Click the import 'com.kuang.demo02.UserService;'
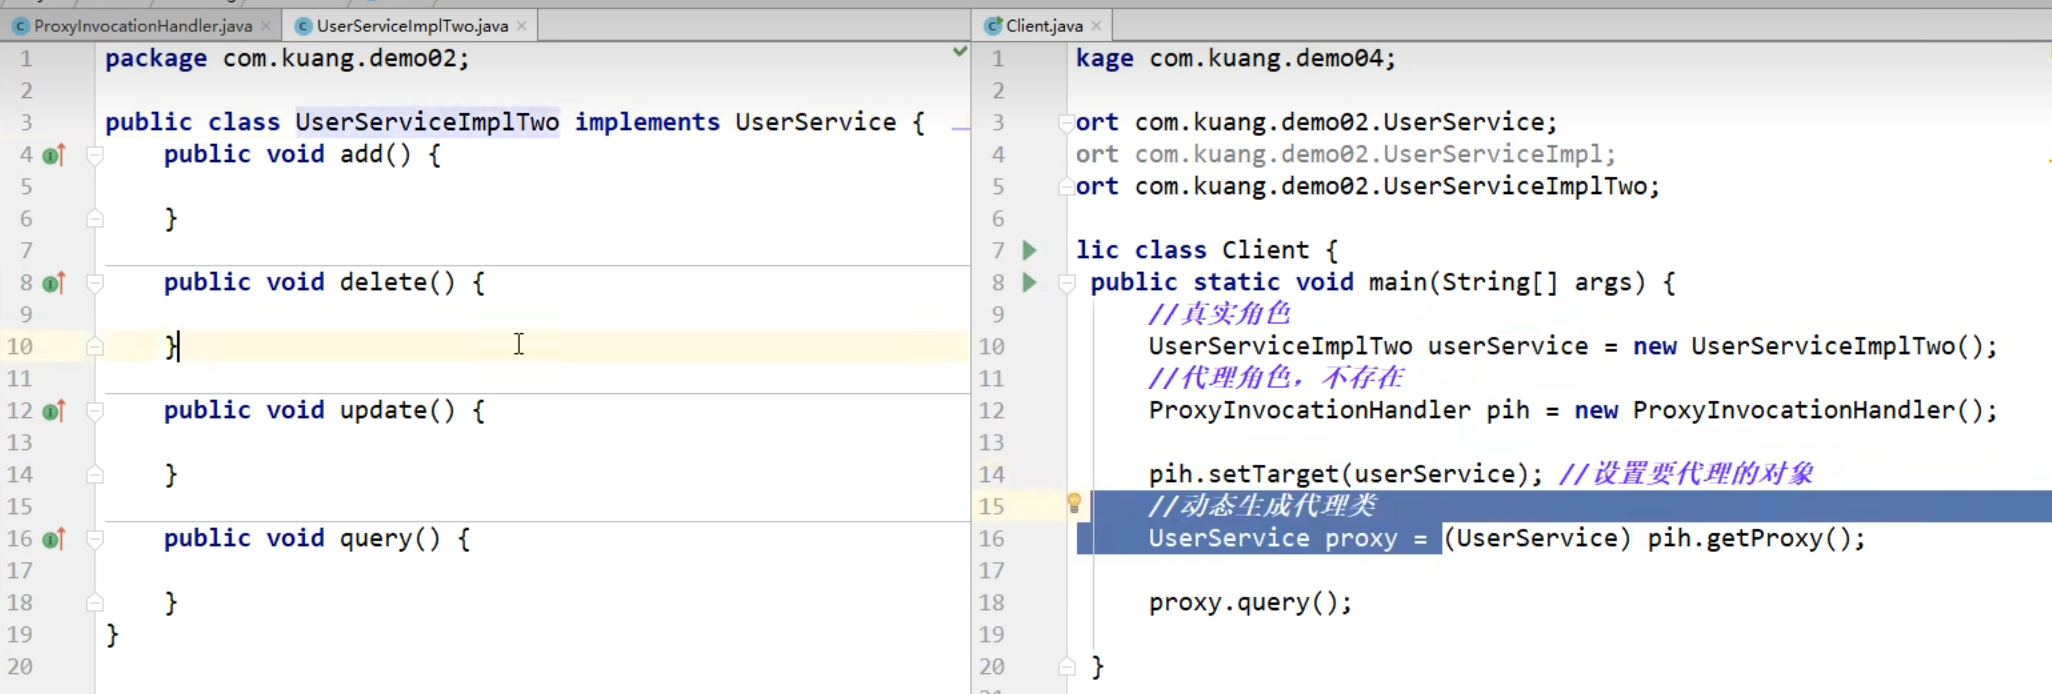Screen dimensions: 2052x694 1346,122
